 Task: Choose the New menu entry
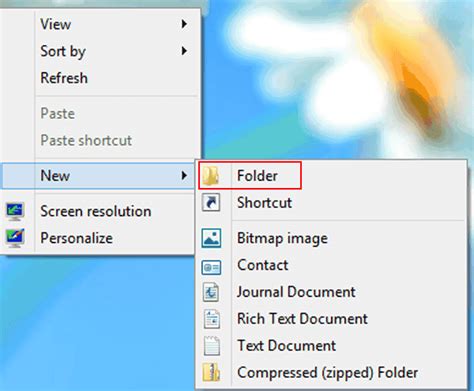coord(99,176)
